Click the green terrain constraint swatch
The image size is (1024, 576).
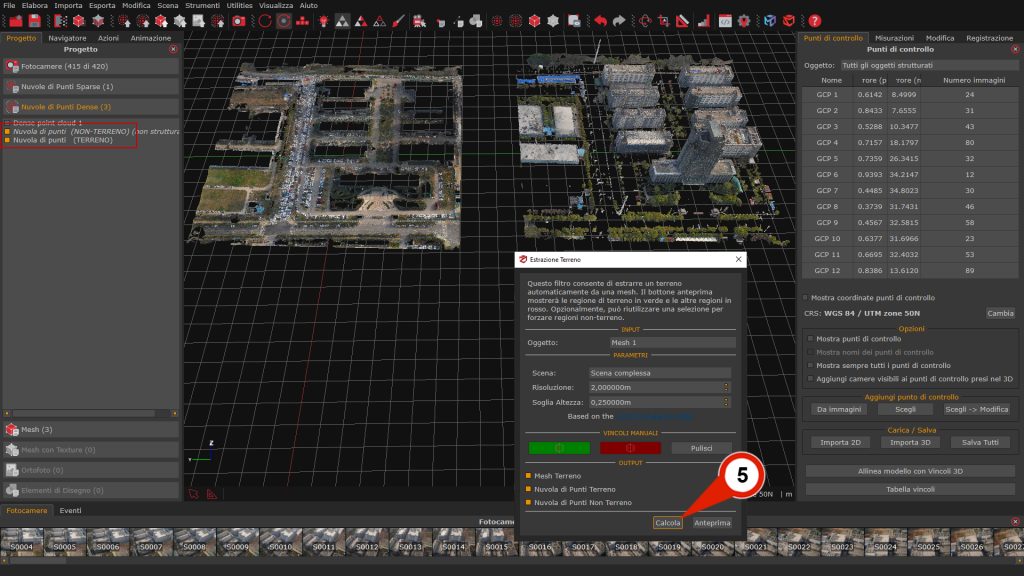(x=559, y=448)
